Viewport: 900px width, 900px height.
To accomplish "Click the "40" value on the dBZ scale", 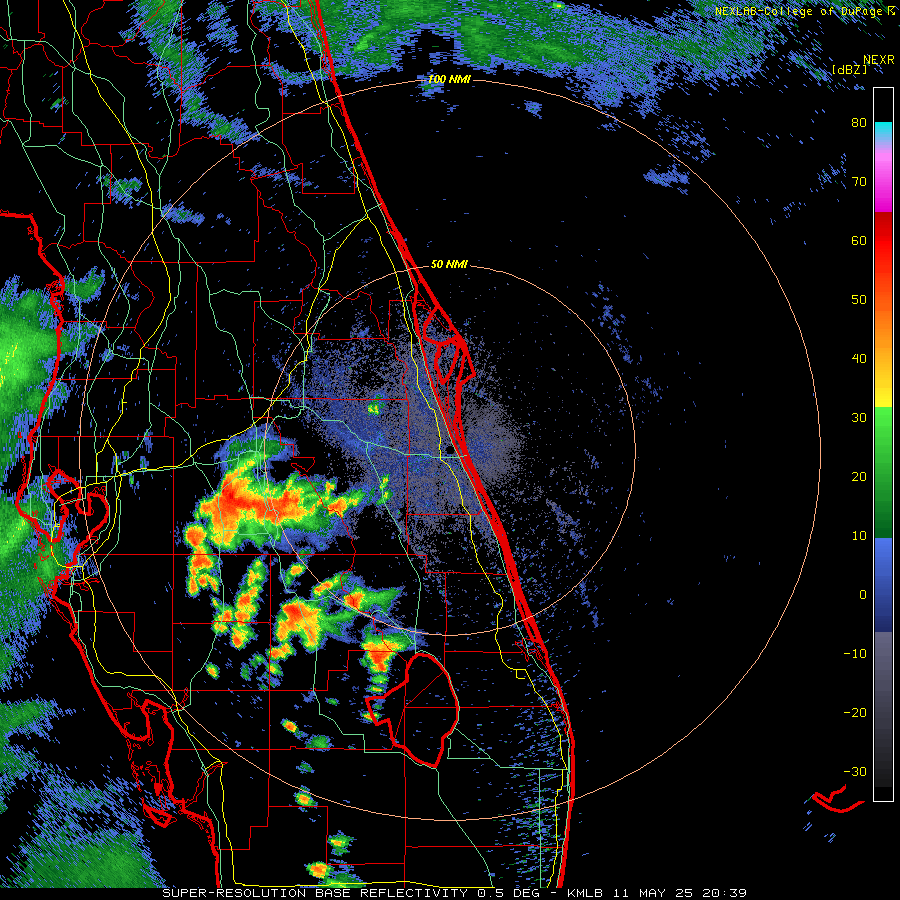I will click(859, 359).
